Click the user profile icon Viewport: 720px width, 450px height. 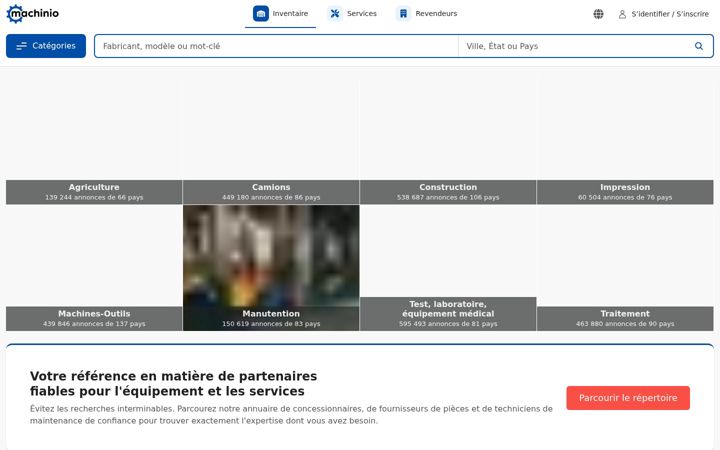click(622, 14)
